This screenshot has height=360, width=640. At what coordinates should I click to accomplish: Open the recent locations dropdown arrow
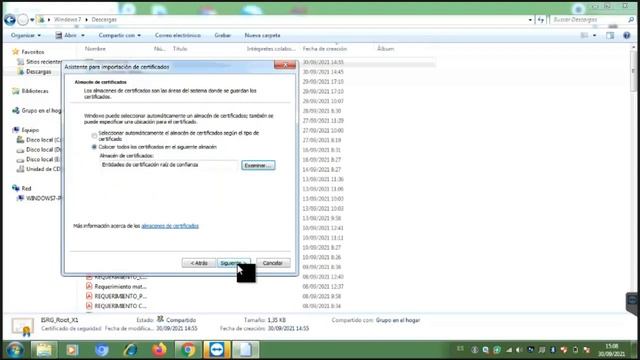pos(32,20)
